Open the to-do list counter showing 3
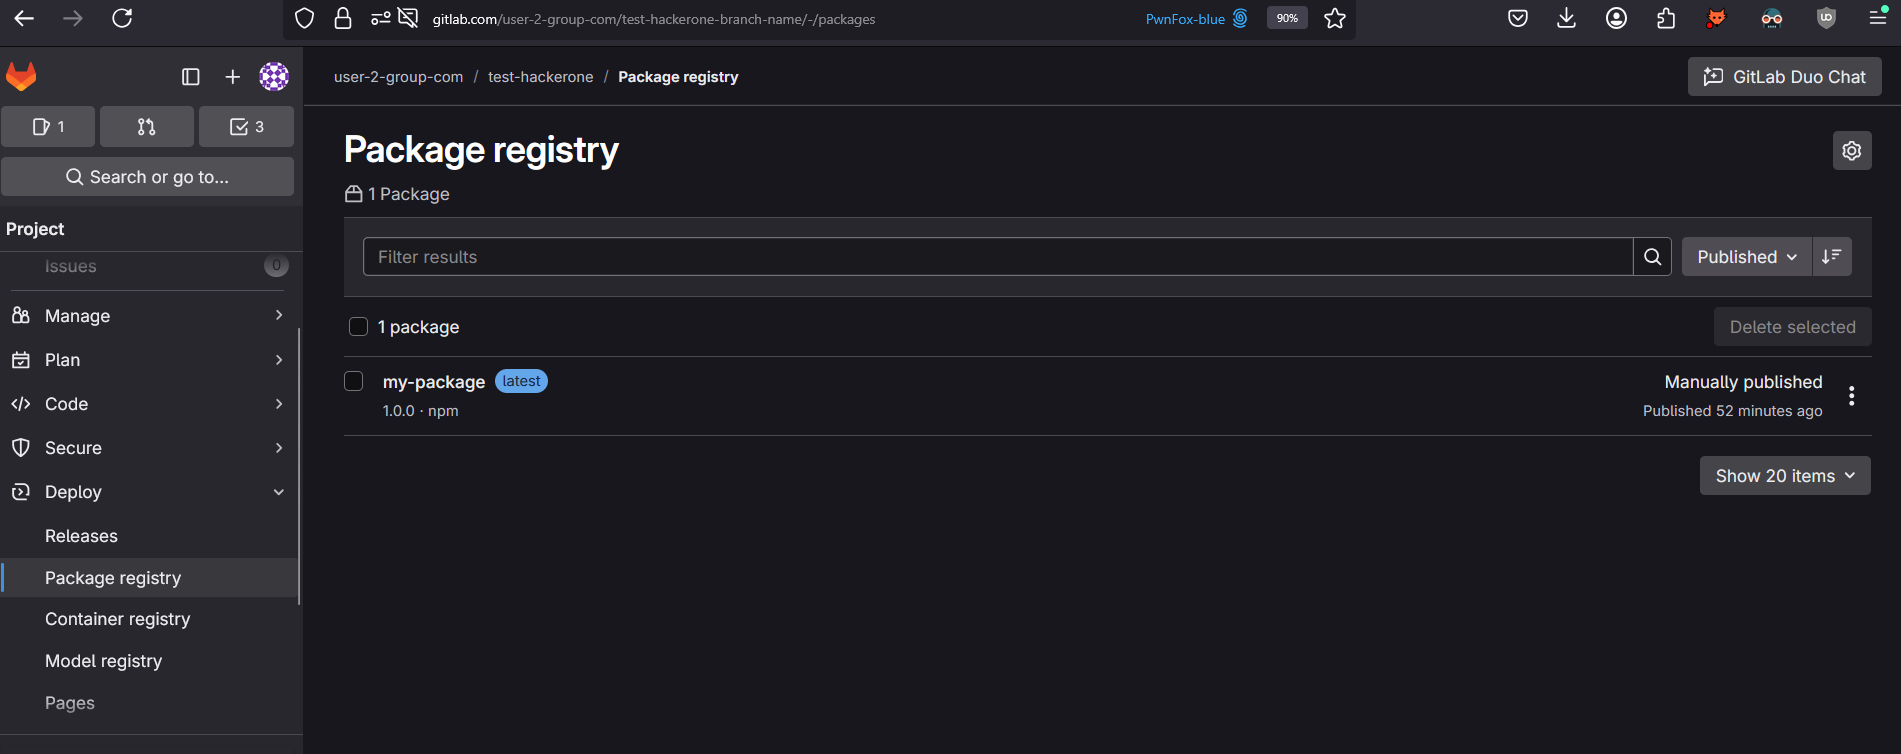This screenshot has width=1901, height=754. [246, 127]
